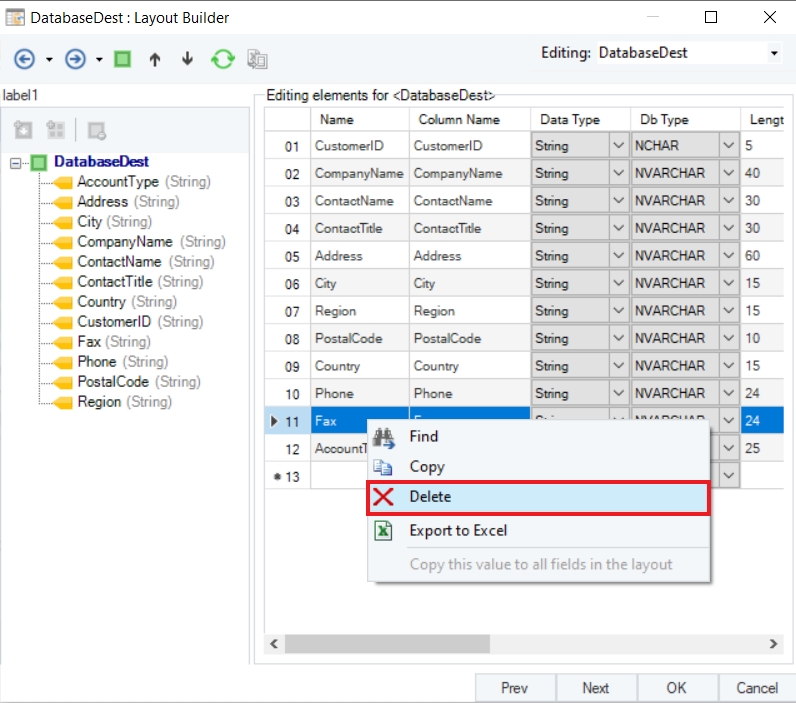Viewport: 796px width, 703px height.
Task: Click the Name cell of row 03
Action: (358, 201)
